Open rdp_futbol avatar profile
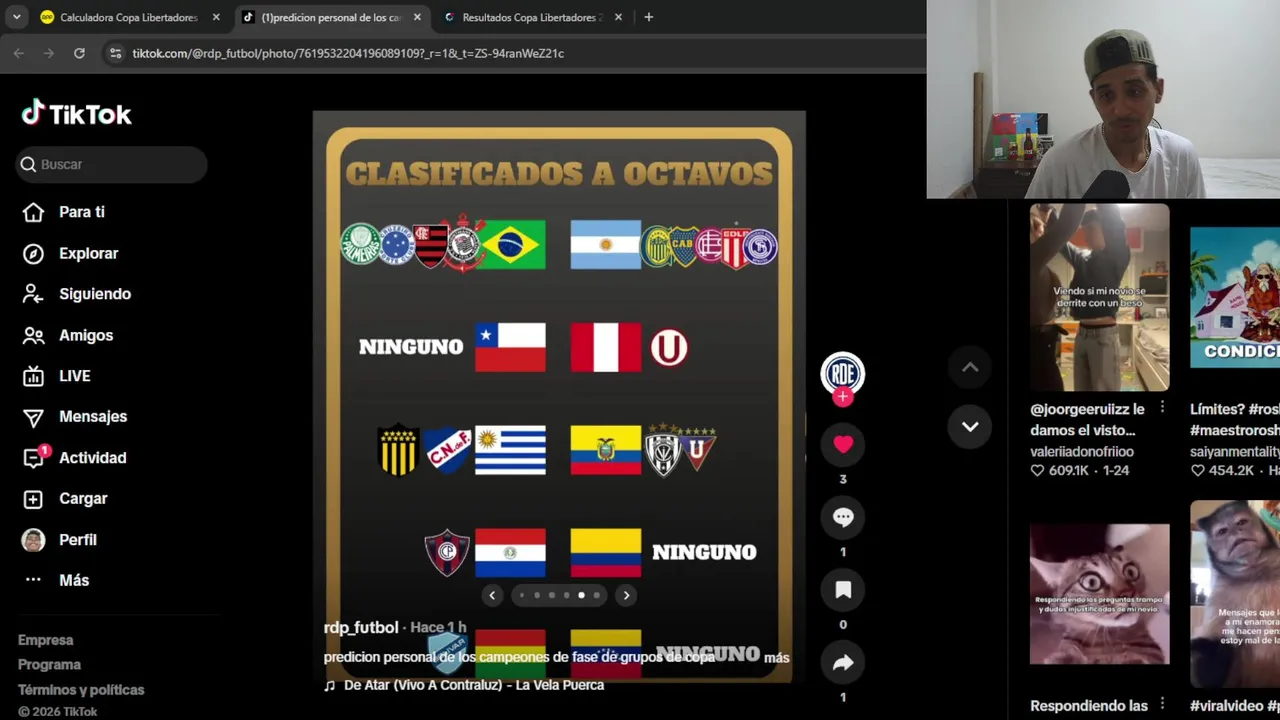Image resolution: width=1280 pixels, height=720 pixels. click(x=843, y=373)
